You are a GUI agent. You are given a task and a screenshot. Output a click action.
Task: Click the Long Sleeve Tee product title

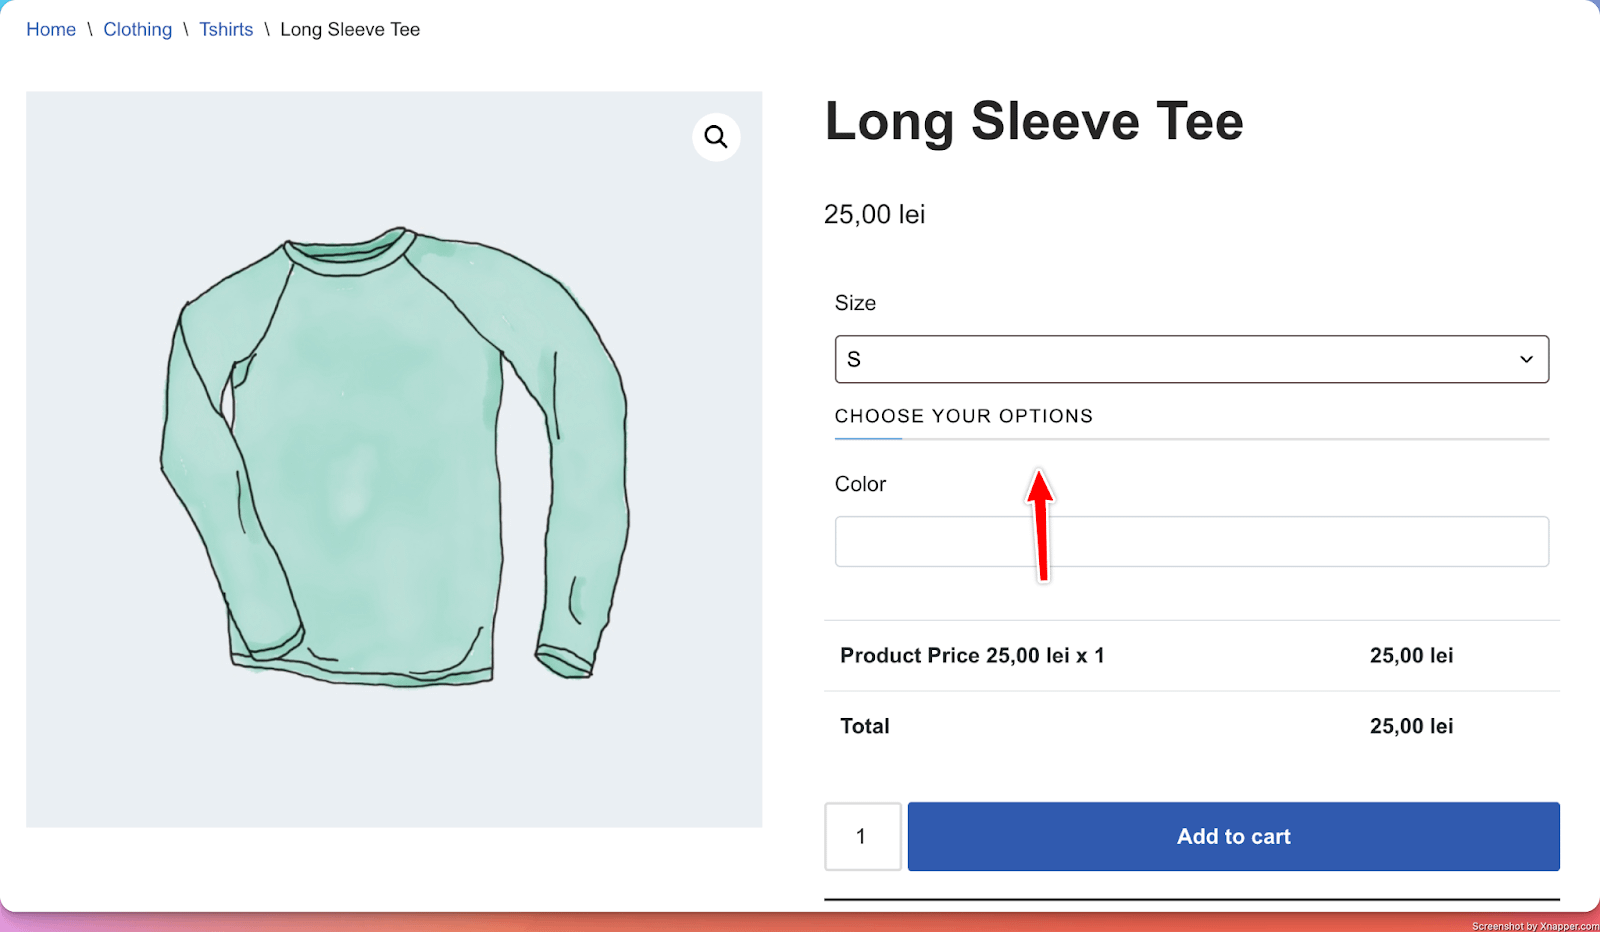[x=1033, y=121]
